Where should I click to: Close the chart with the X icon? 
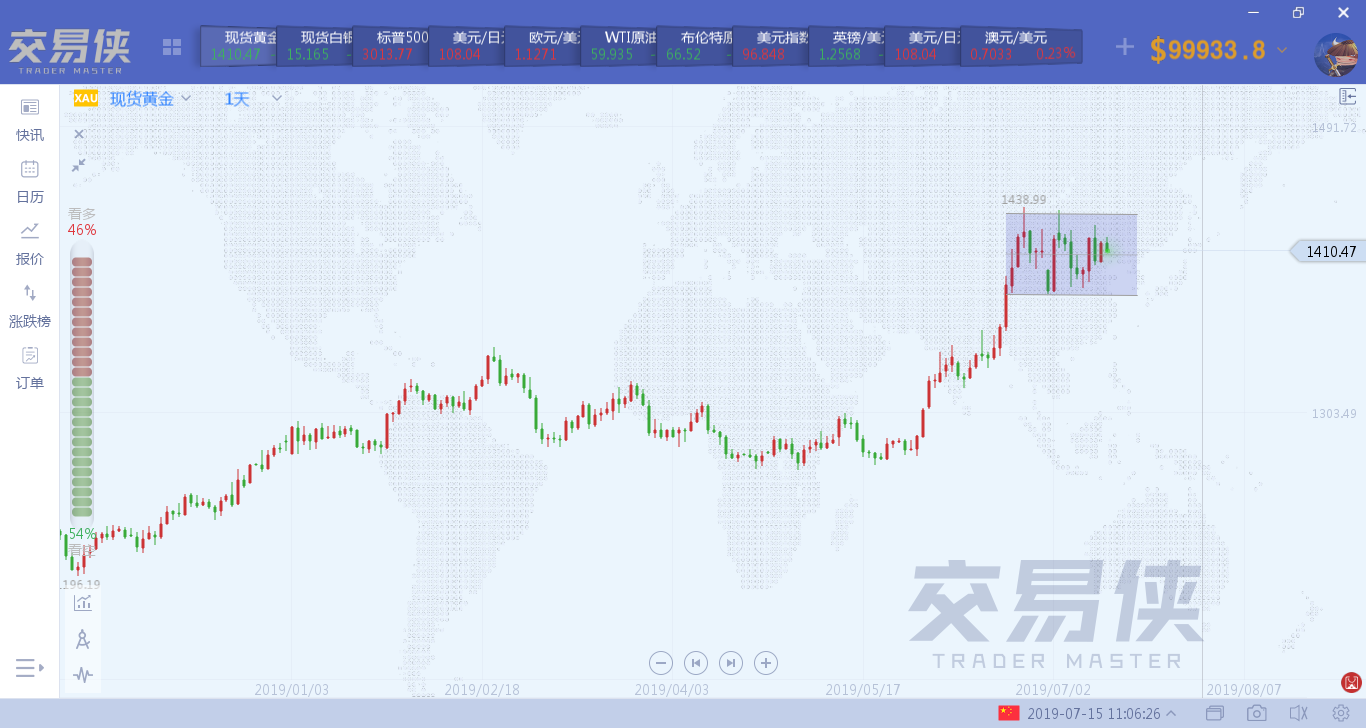pos(79,134)
